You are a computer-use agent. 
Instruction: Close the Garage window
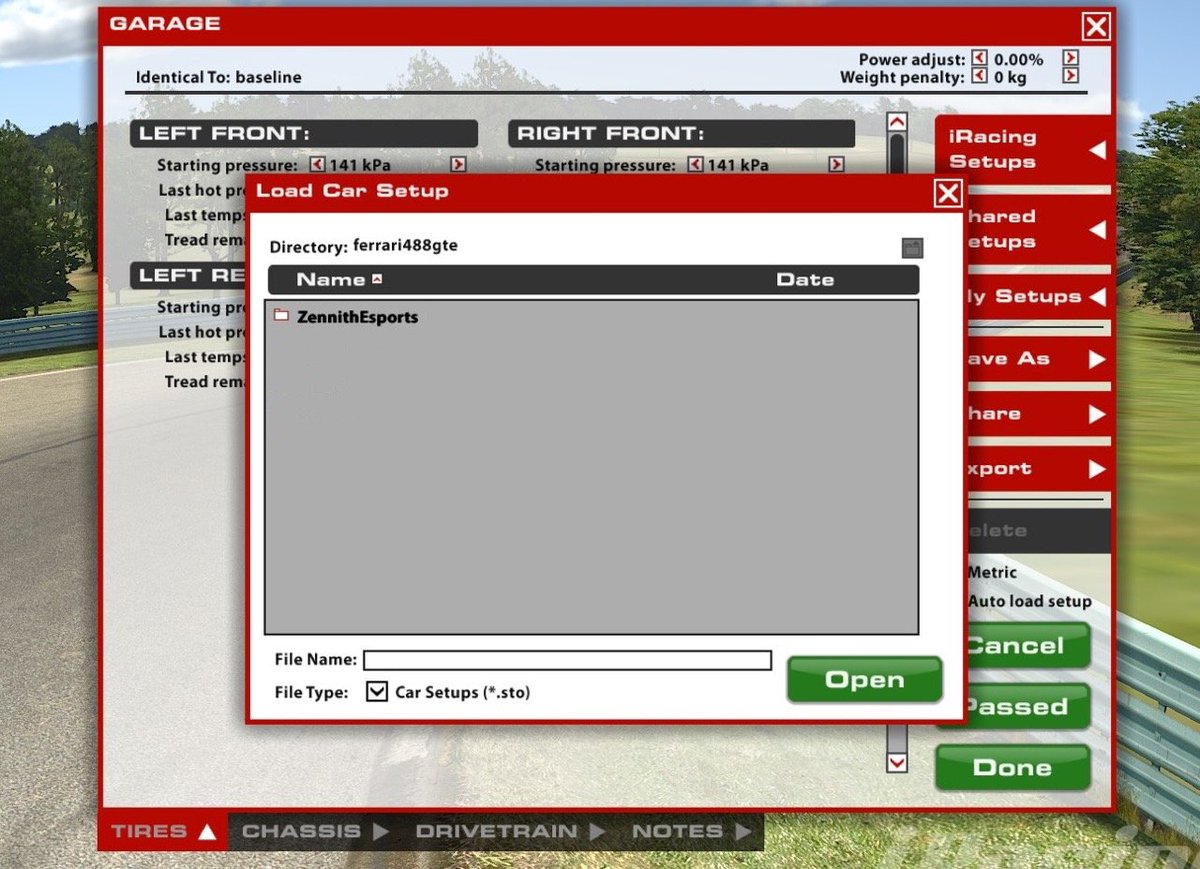coord(1096,26)
